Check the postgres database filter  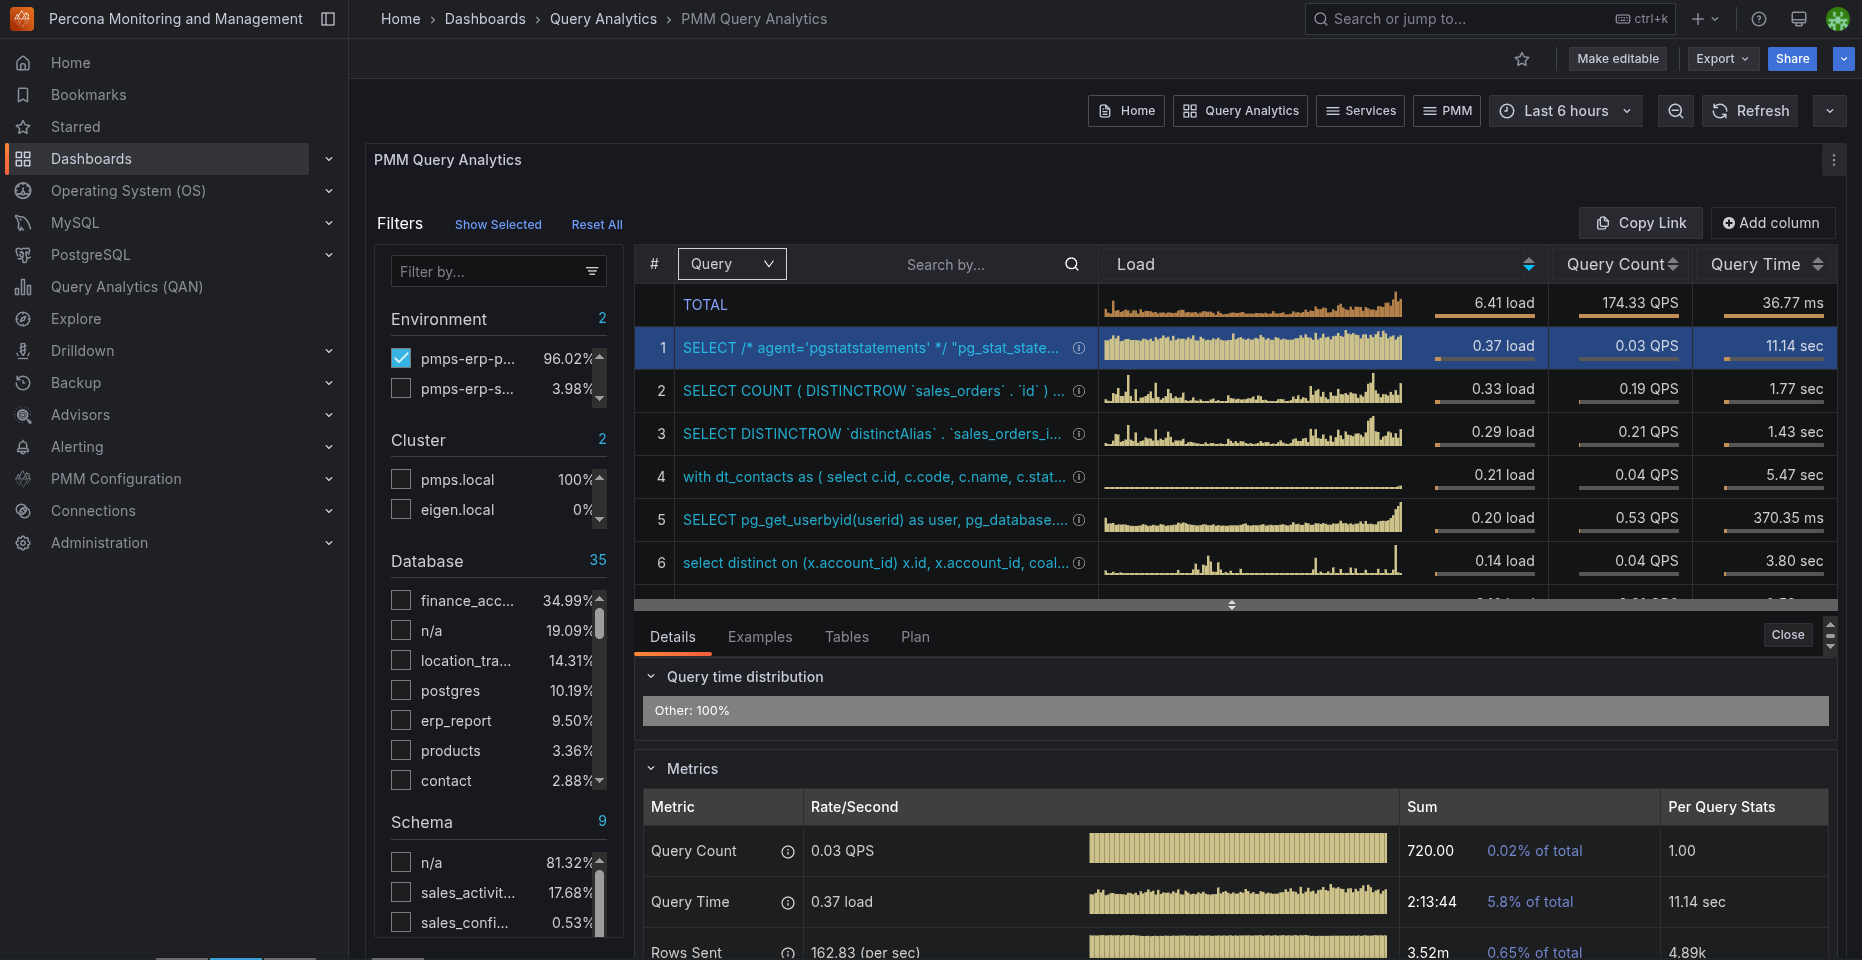click(401, 690)
